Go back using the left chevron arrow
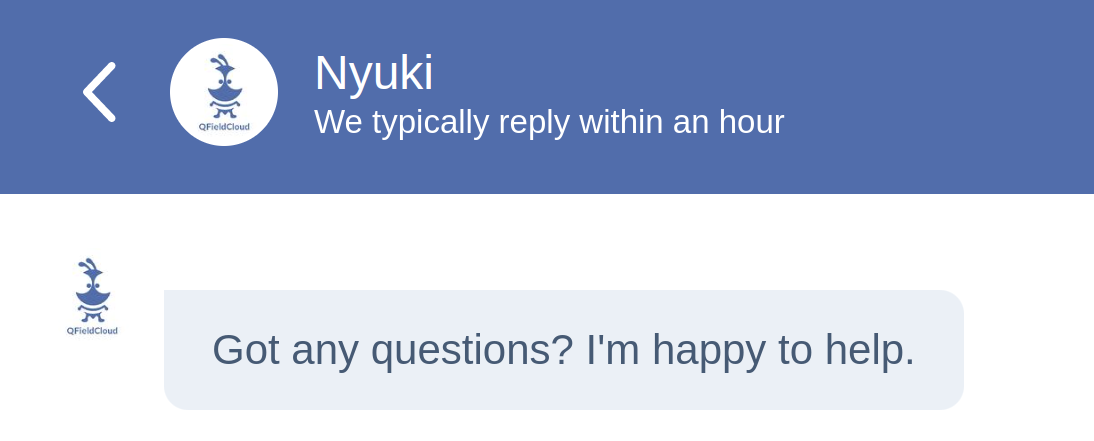This screenshot has width=1094, height=441. point(99,91)
